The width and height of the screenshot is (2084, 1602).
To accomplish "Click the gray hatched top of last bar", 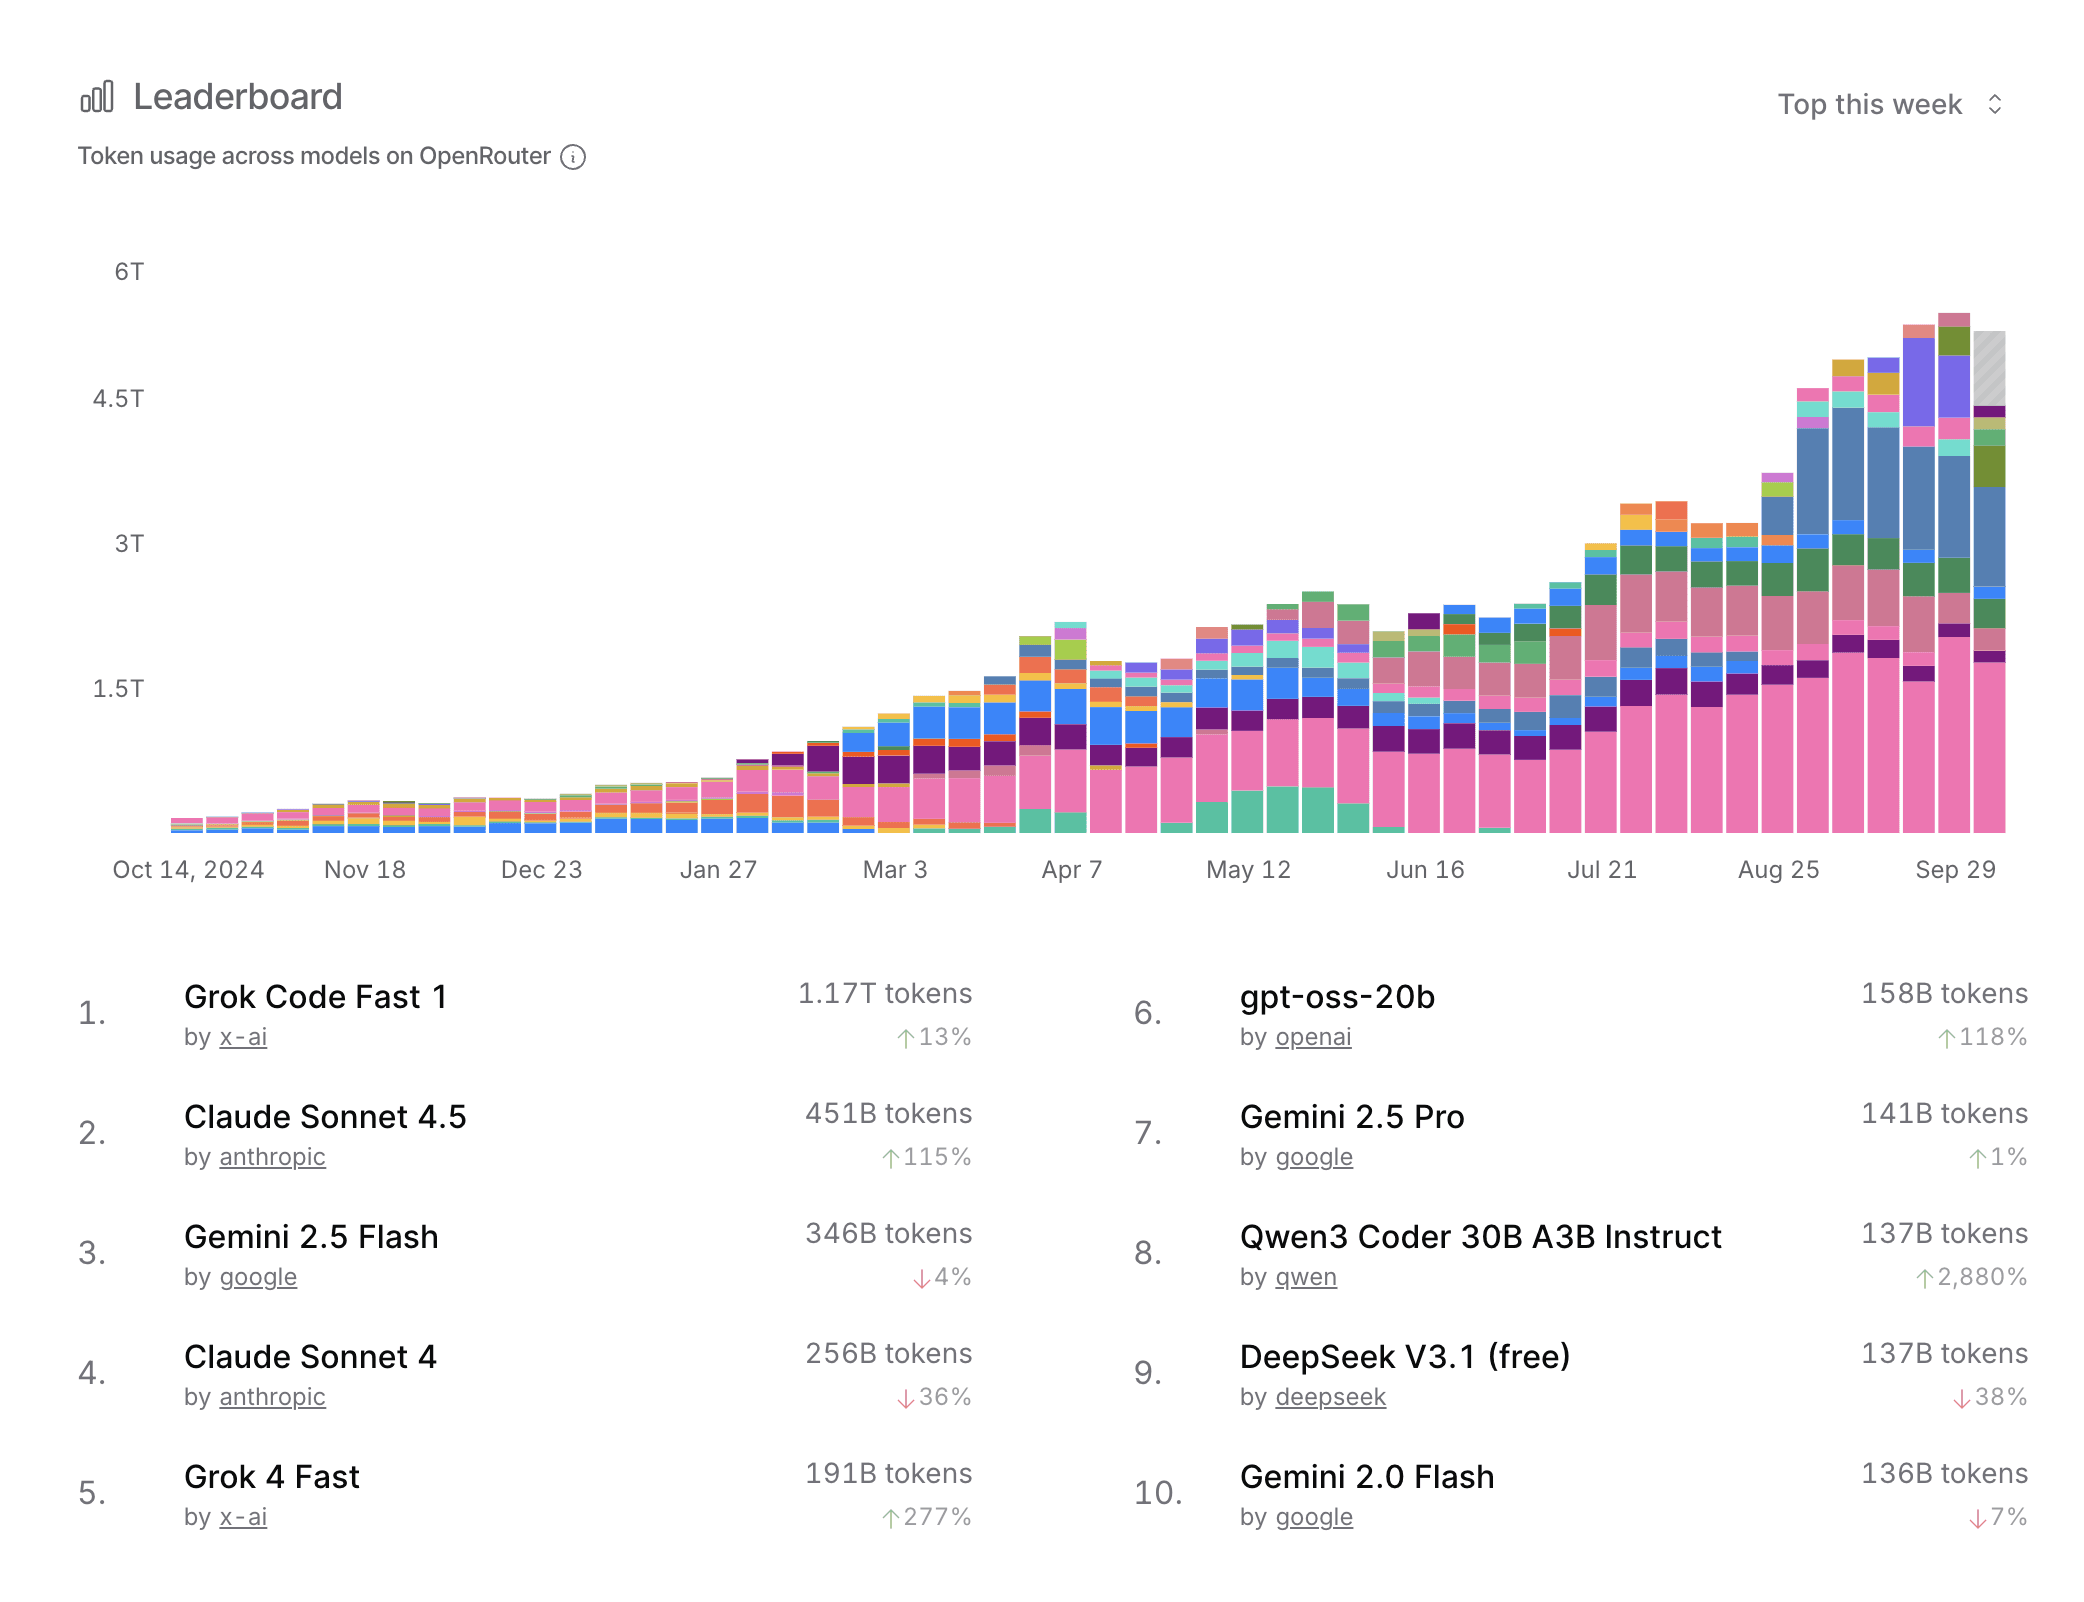I will pyautogui.click(x=1989, y=367).
